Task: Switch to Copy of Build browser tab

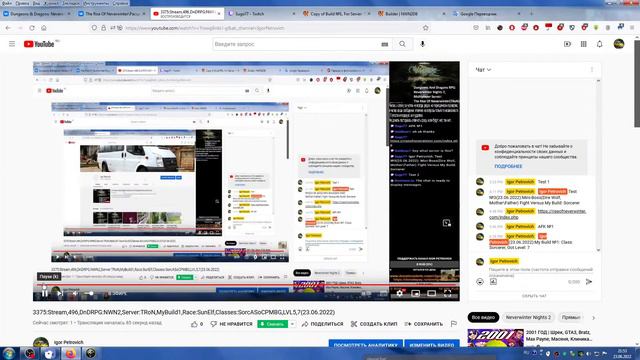Action: (x=337, y=13)
